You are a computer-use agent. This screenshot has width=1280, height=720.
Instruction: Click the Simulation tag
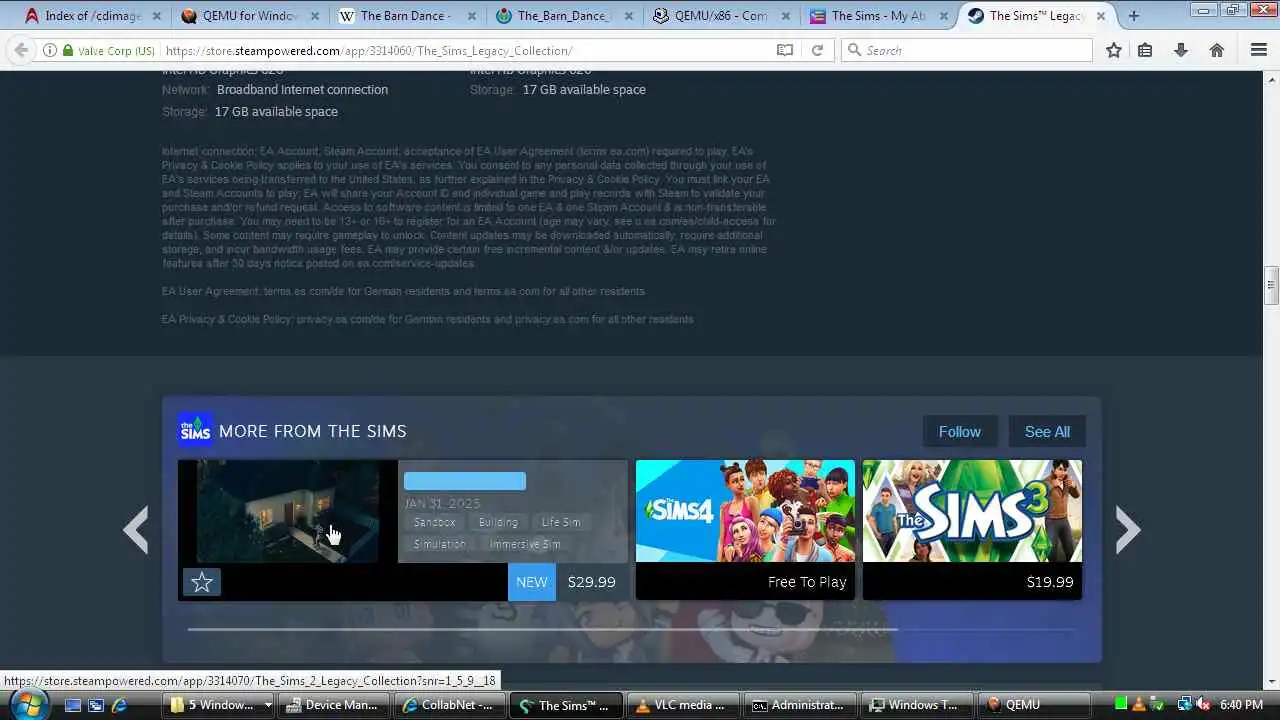(439, 544)
